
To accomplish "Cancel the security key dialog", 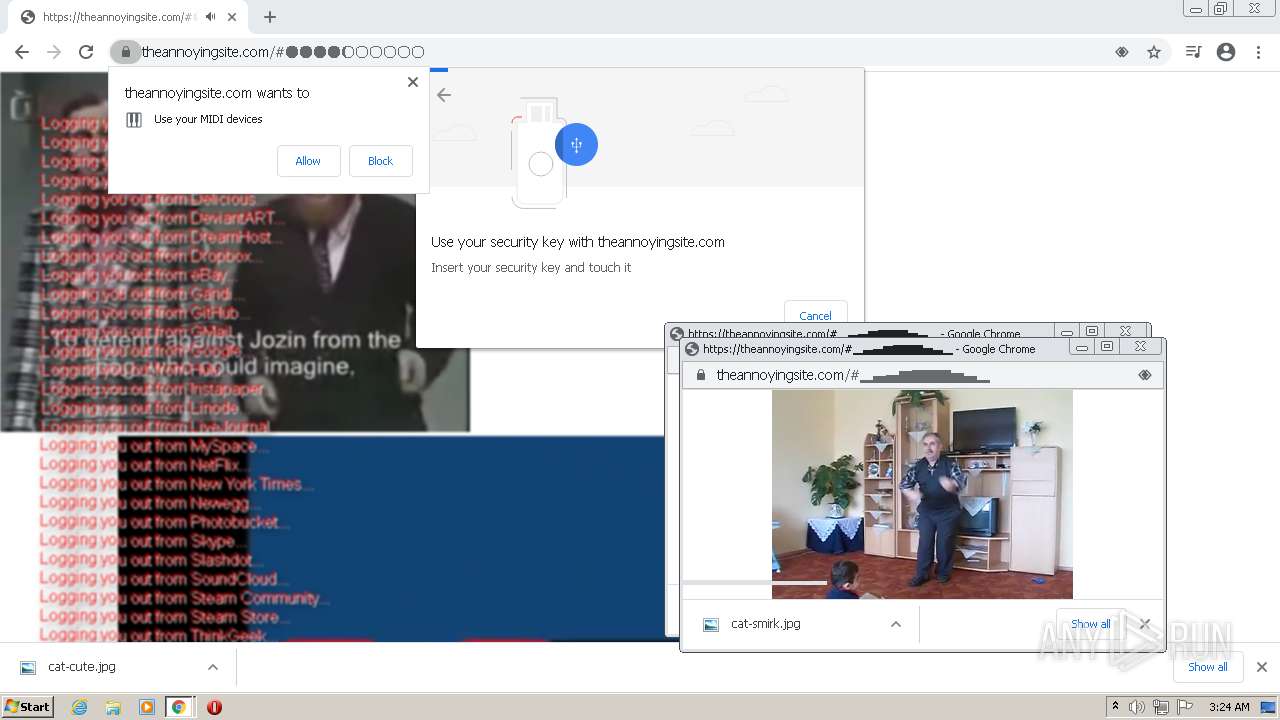I will click(815, 315).
